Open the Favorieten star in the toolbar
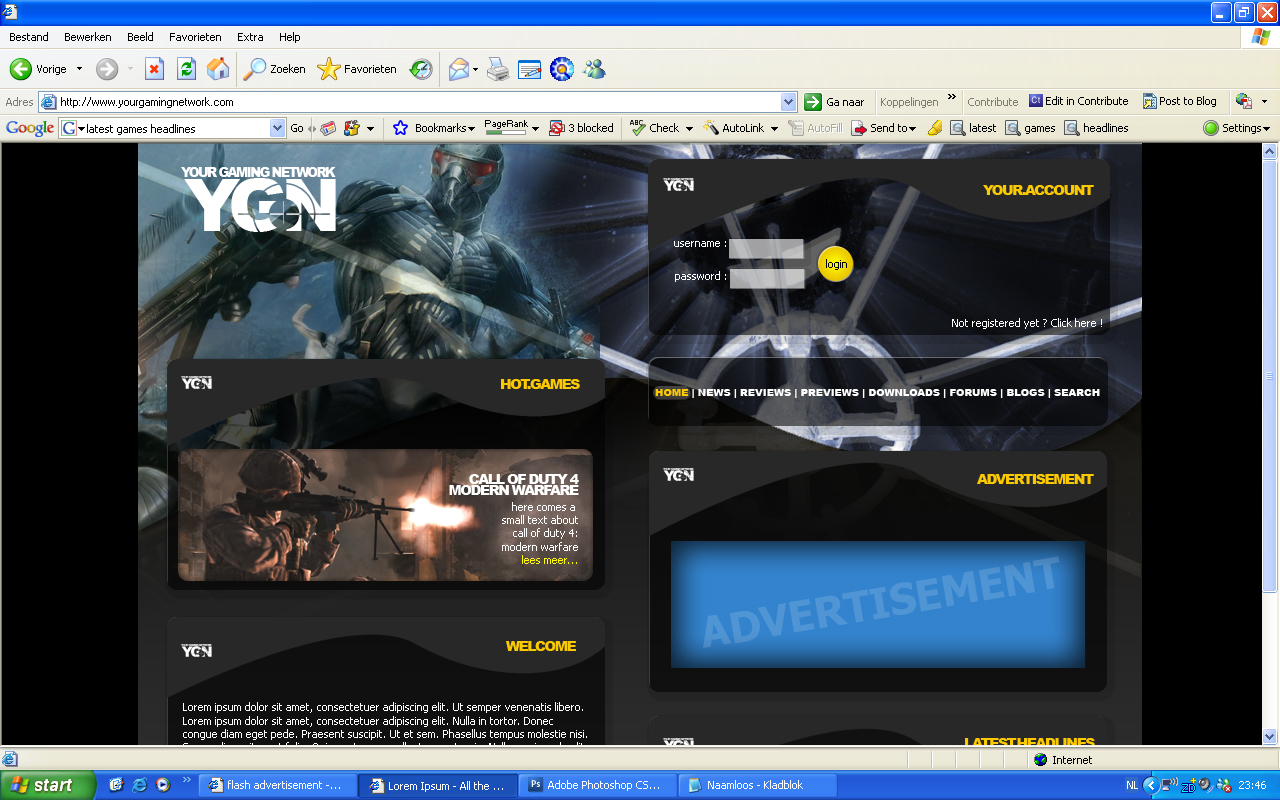 click(357, 69)
